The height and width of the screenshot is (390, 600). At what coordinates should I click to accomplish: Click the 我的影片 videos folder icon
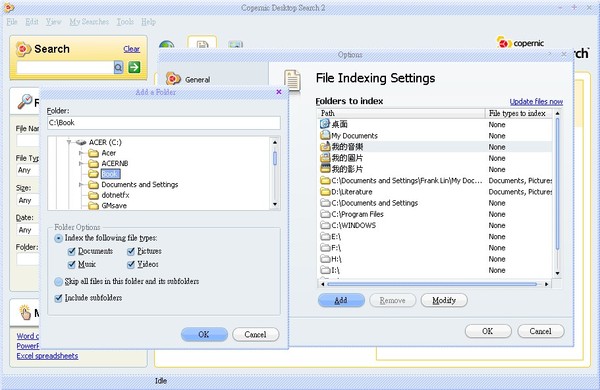click(325, 168)
